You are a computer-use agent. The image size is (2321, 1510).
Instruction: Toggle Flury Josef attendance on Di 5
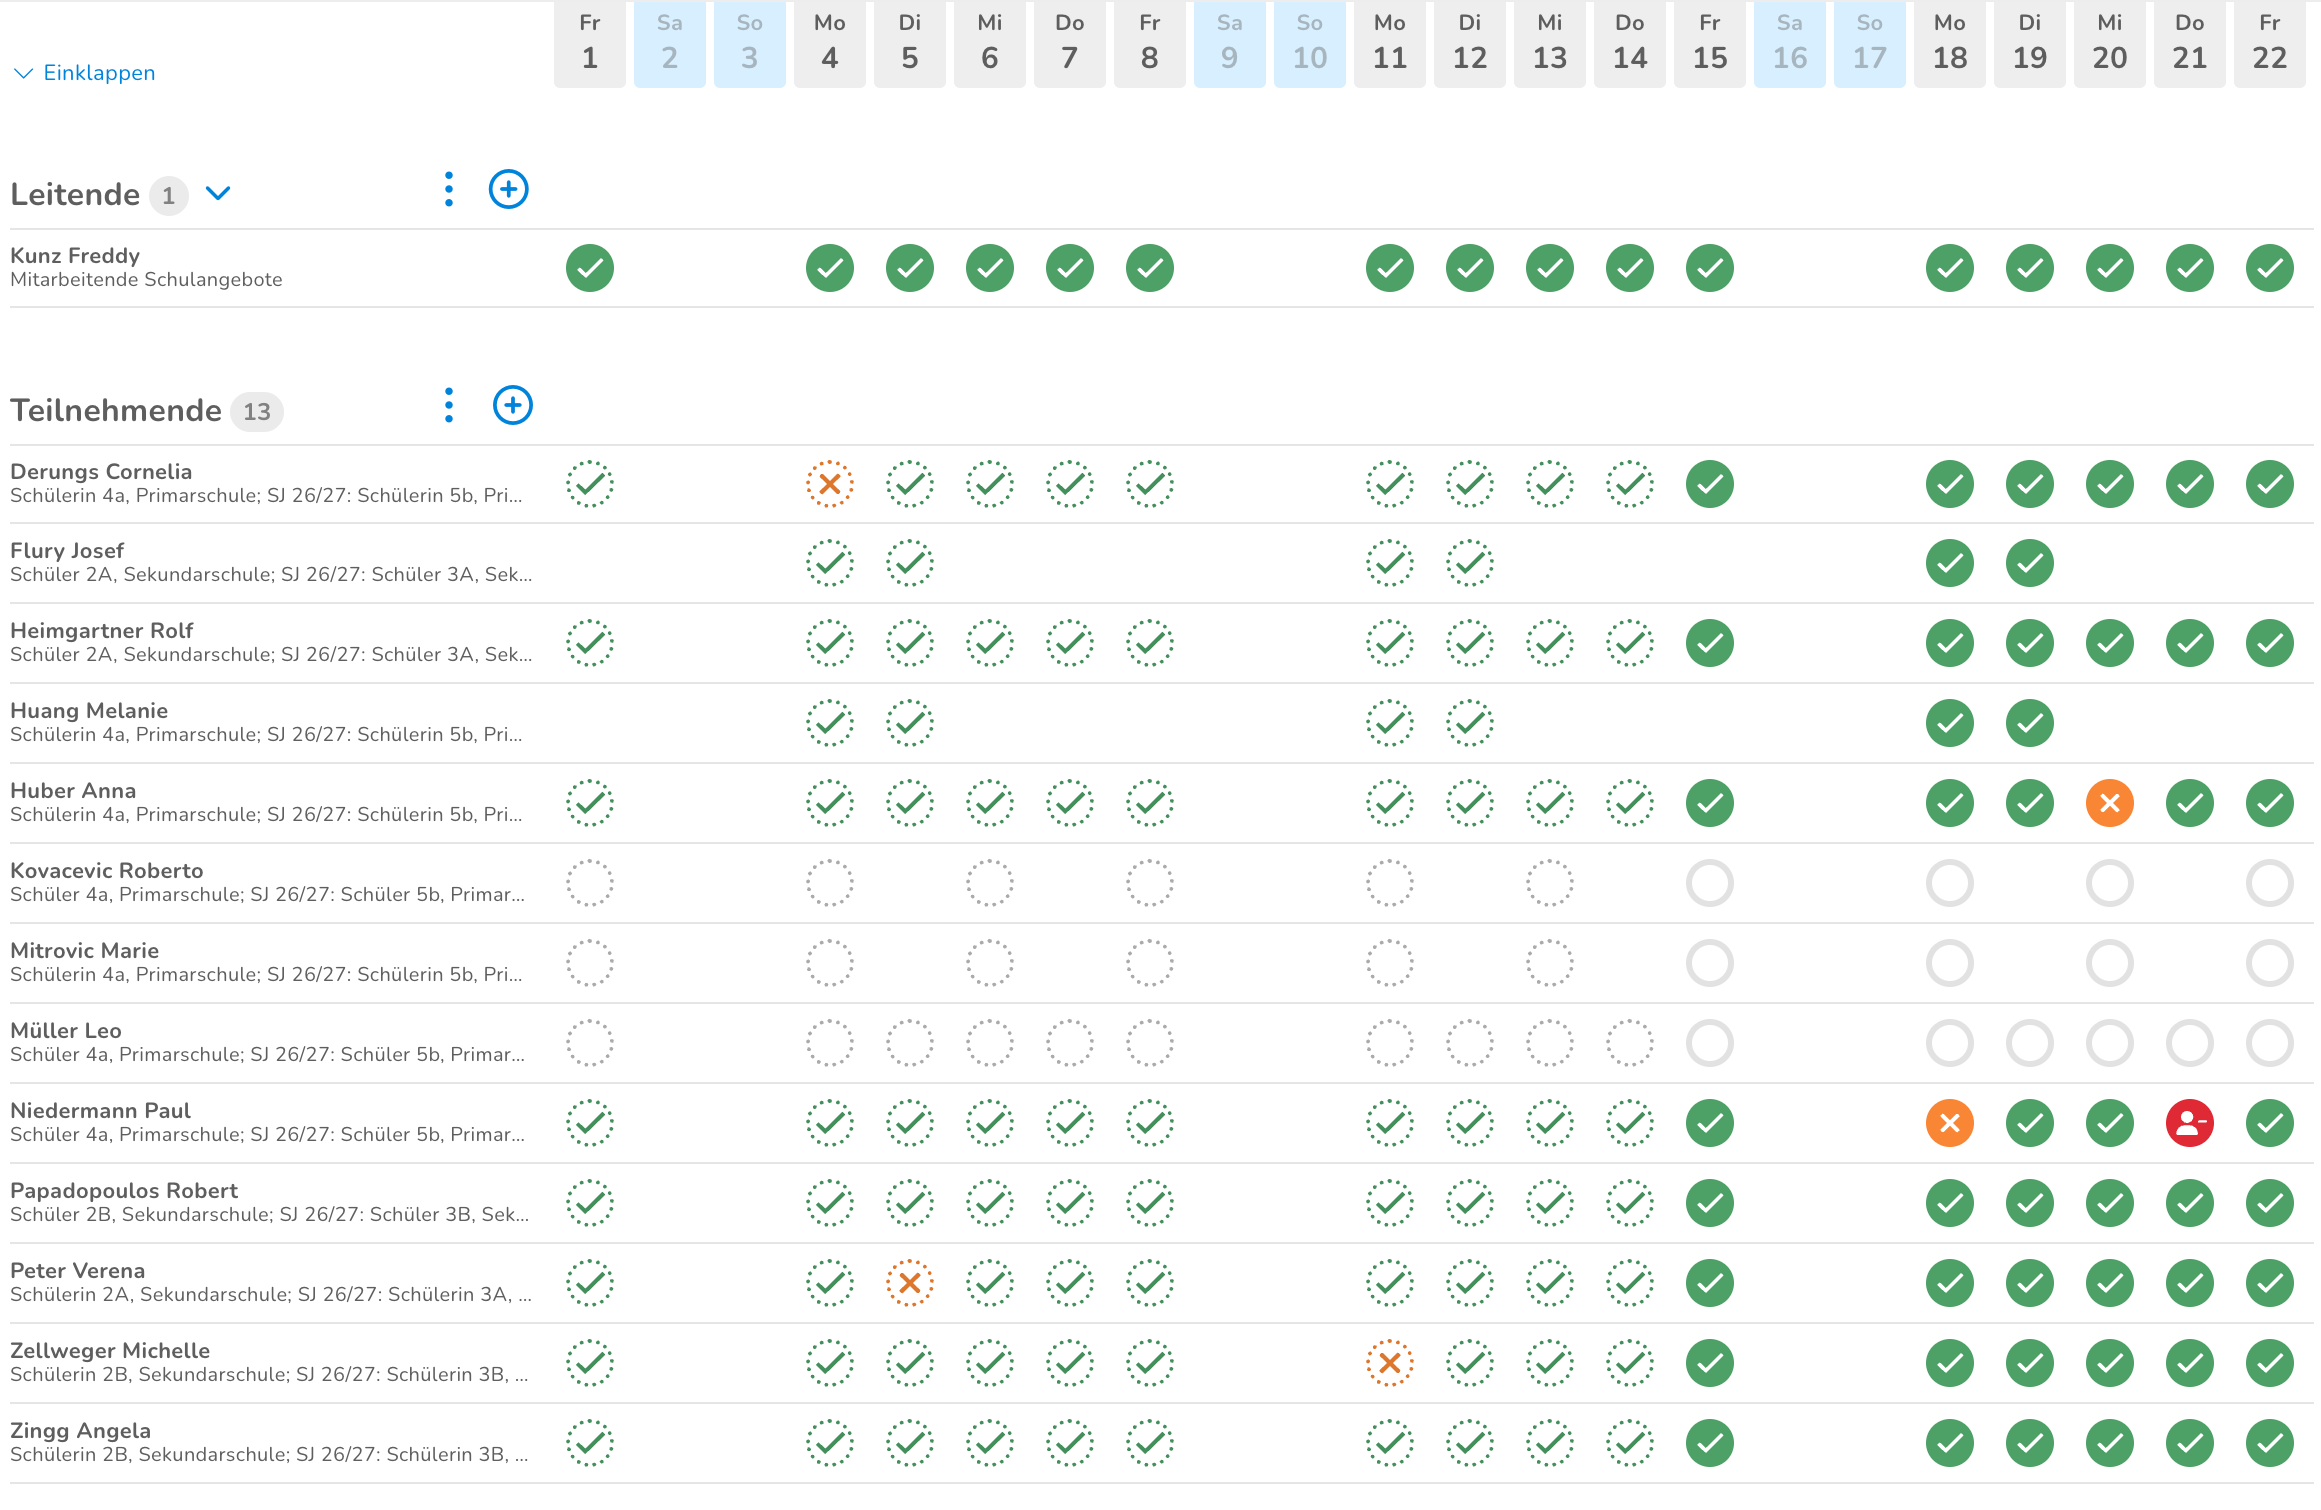(910, 563)
